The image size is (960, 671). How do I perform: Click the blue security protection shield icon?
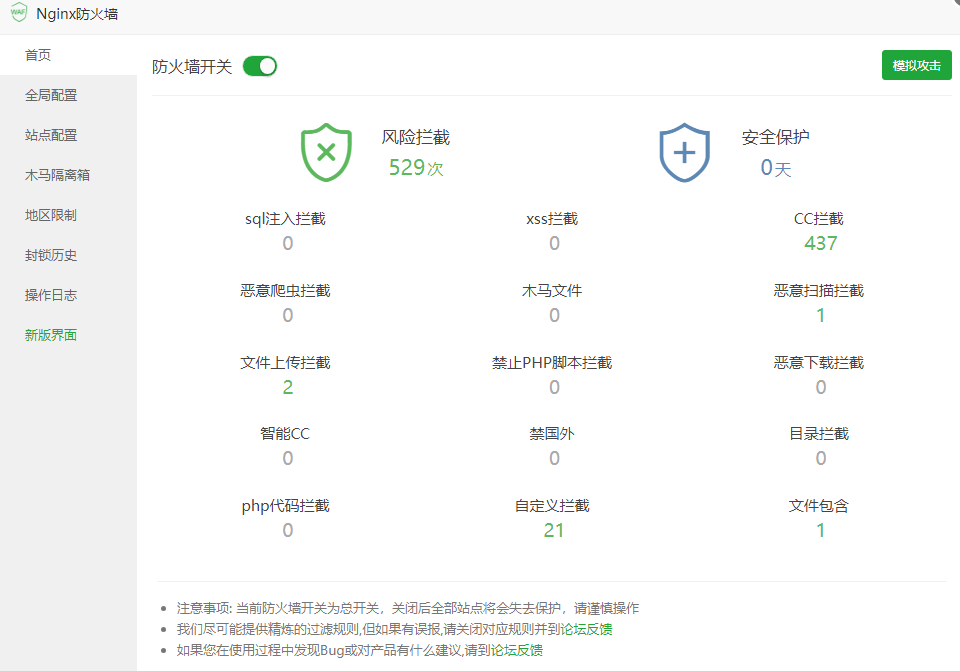tap(684, 152)
